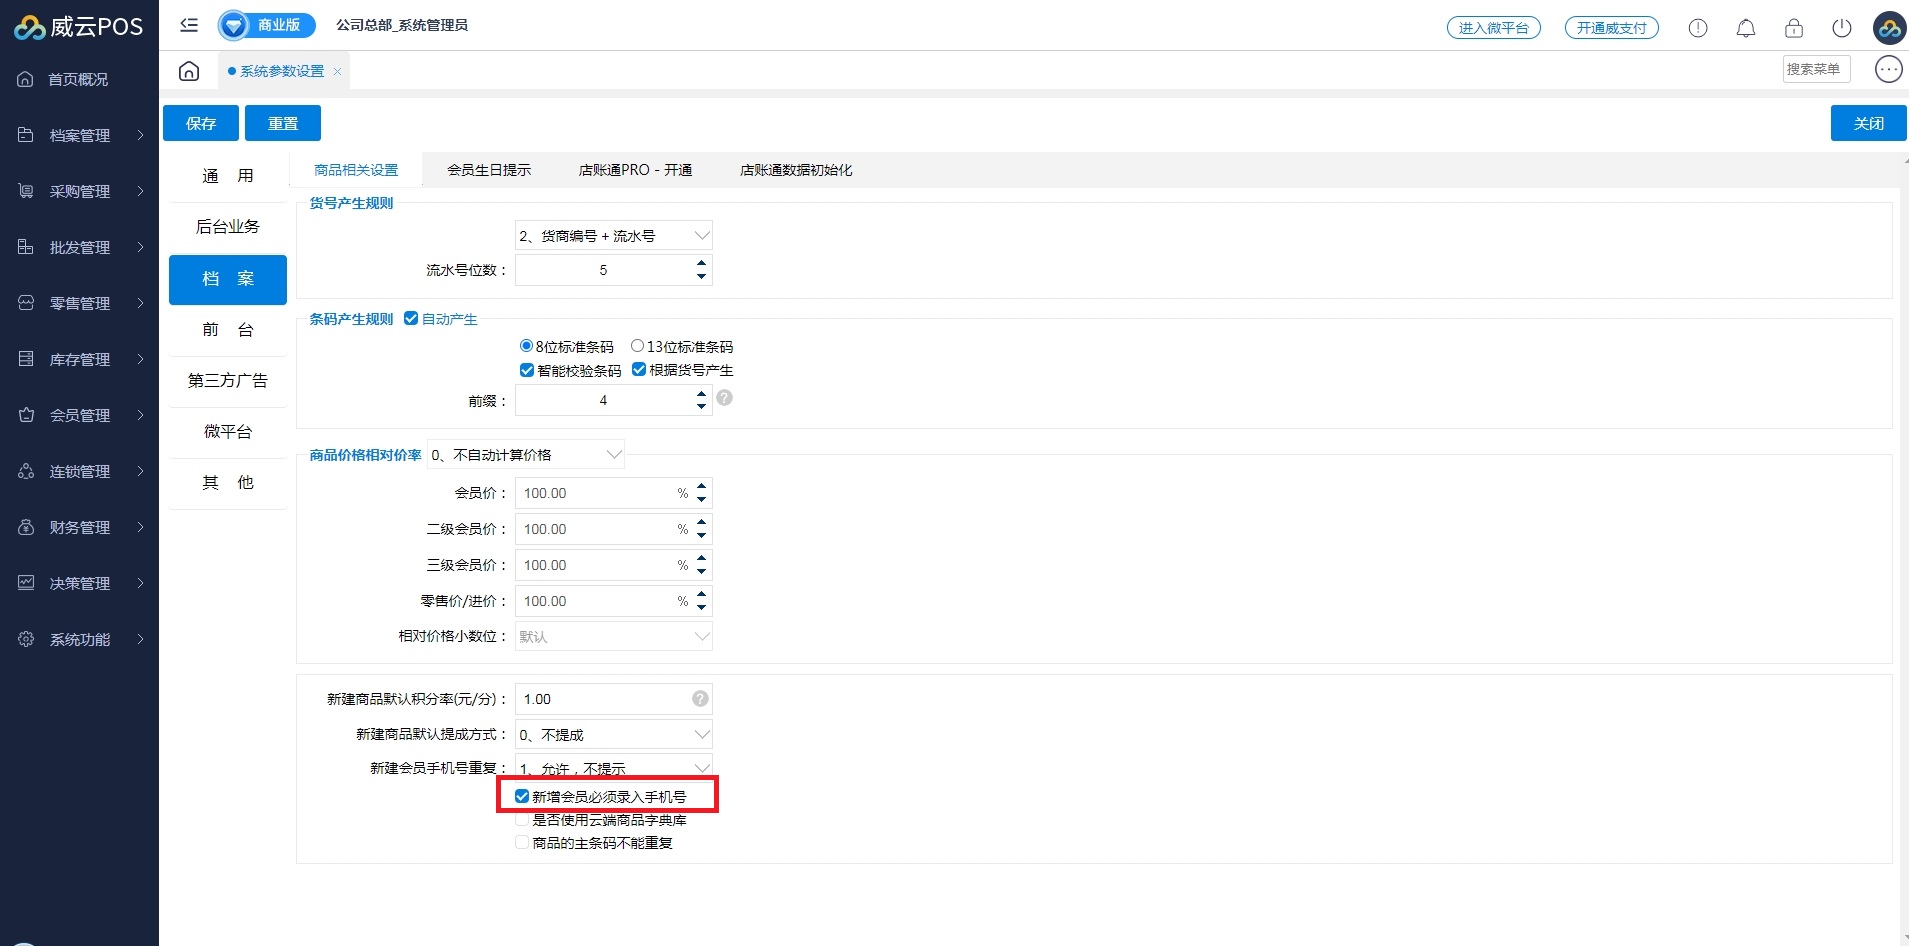The height and width of the screenshot is (946, 1909).
Task: Click the home icon in tab bar
Action: coord(189,71)
